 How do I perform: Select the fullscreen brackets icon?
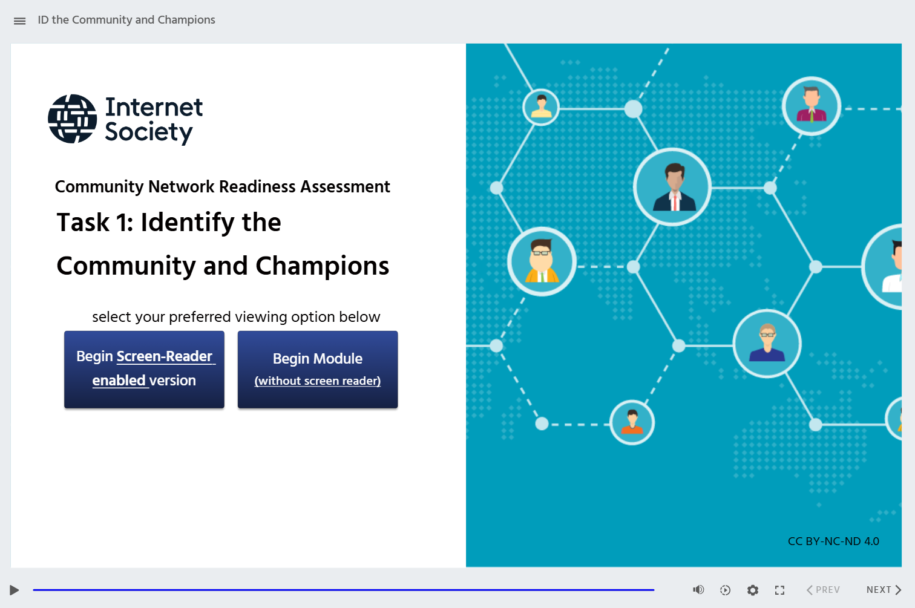click(779, 590)
